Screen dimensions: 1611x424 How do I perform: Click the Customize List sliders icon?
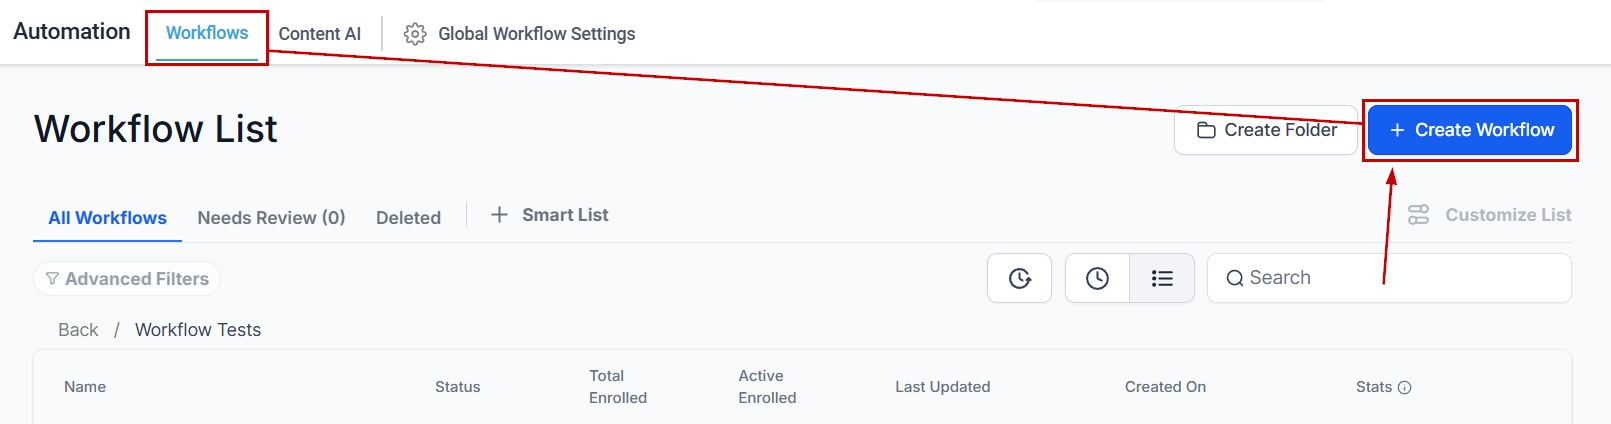1418,215
